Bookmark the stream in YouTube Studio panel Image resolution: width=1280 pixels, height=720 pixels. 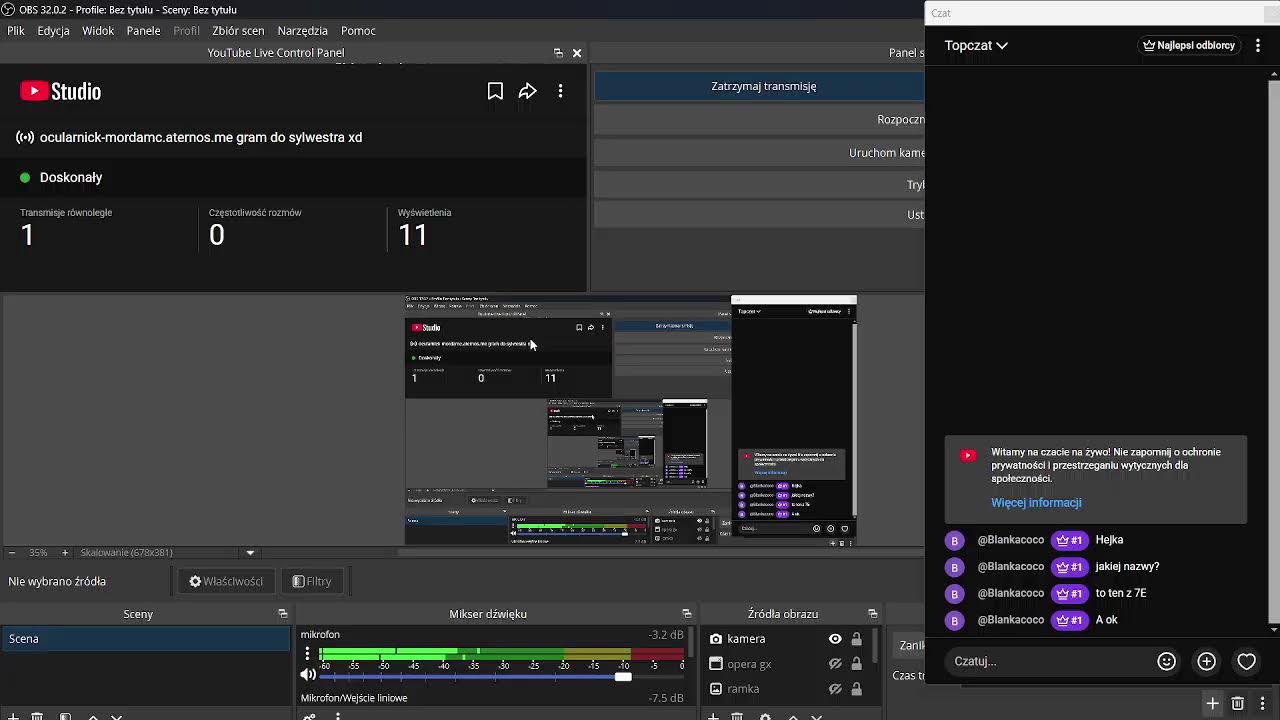click(495, 91)
